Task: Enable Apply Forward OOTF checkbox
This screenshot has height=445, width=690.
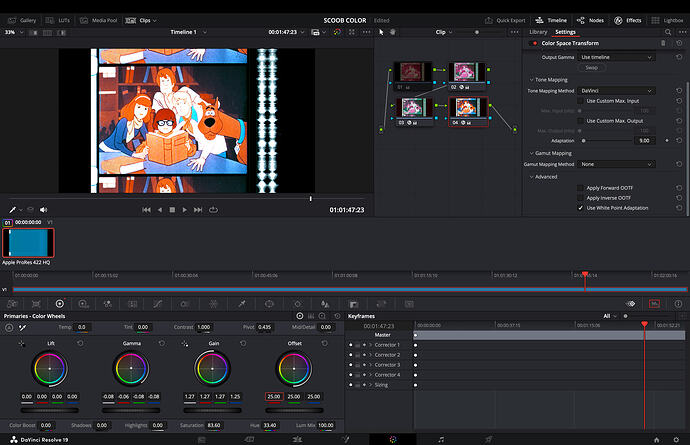Action: point(580,187)
